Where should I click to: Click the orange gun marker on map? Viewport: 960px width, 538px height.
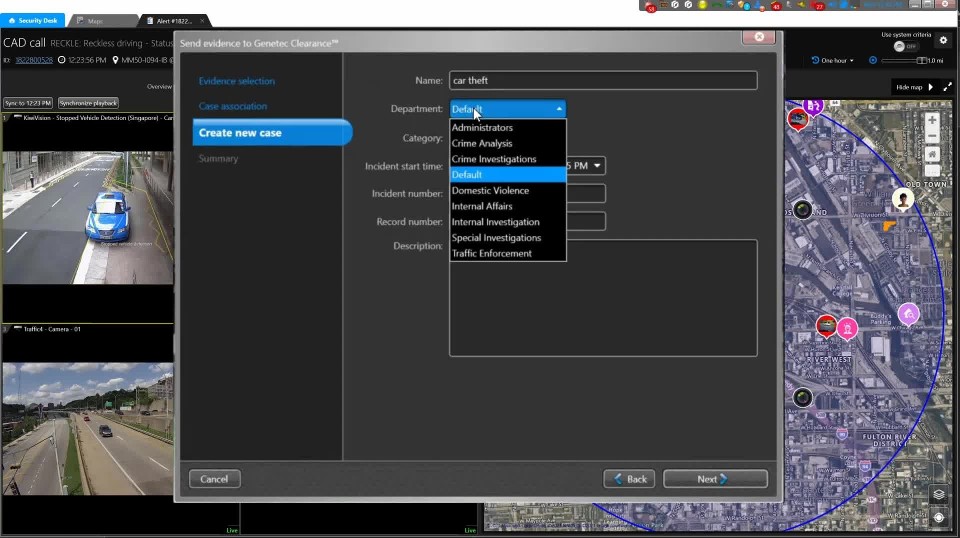890,226
